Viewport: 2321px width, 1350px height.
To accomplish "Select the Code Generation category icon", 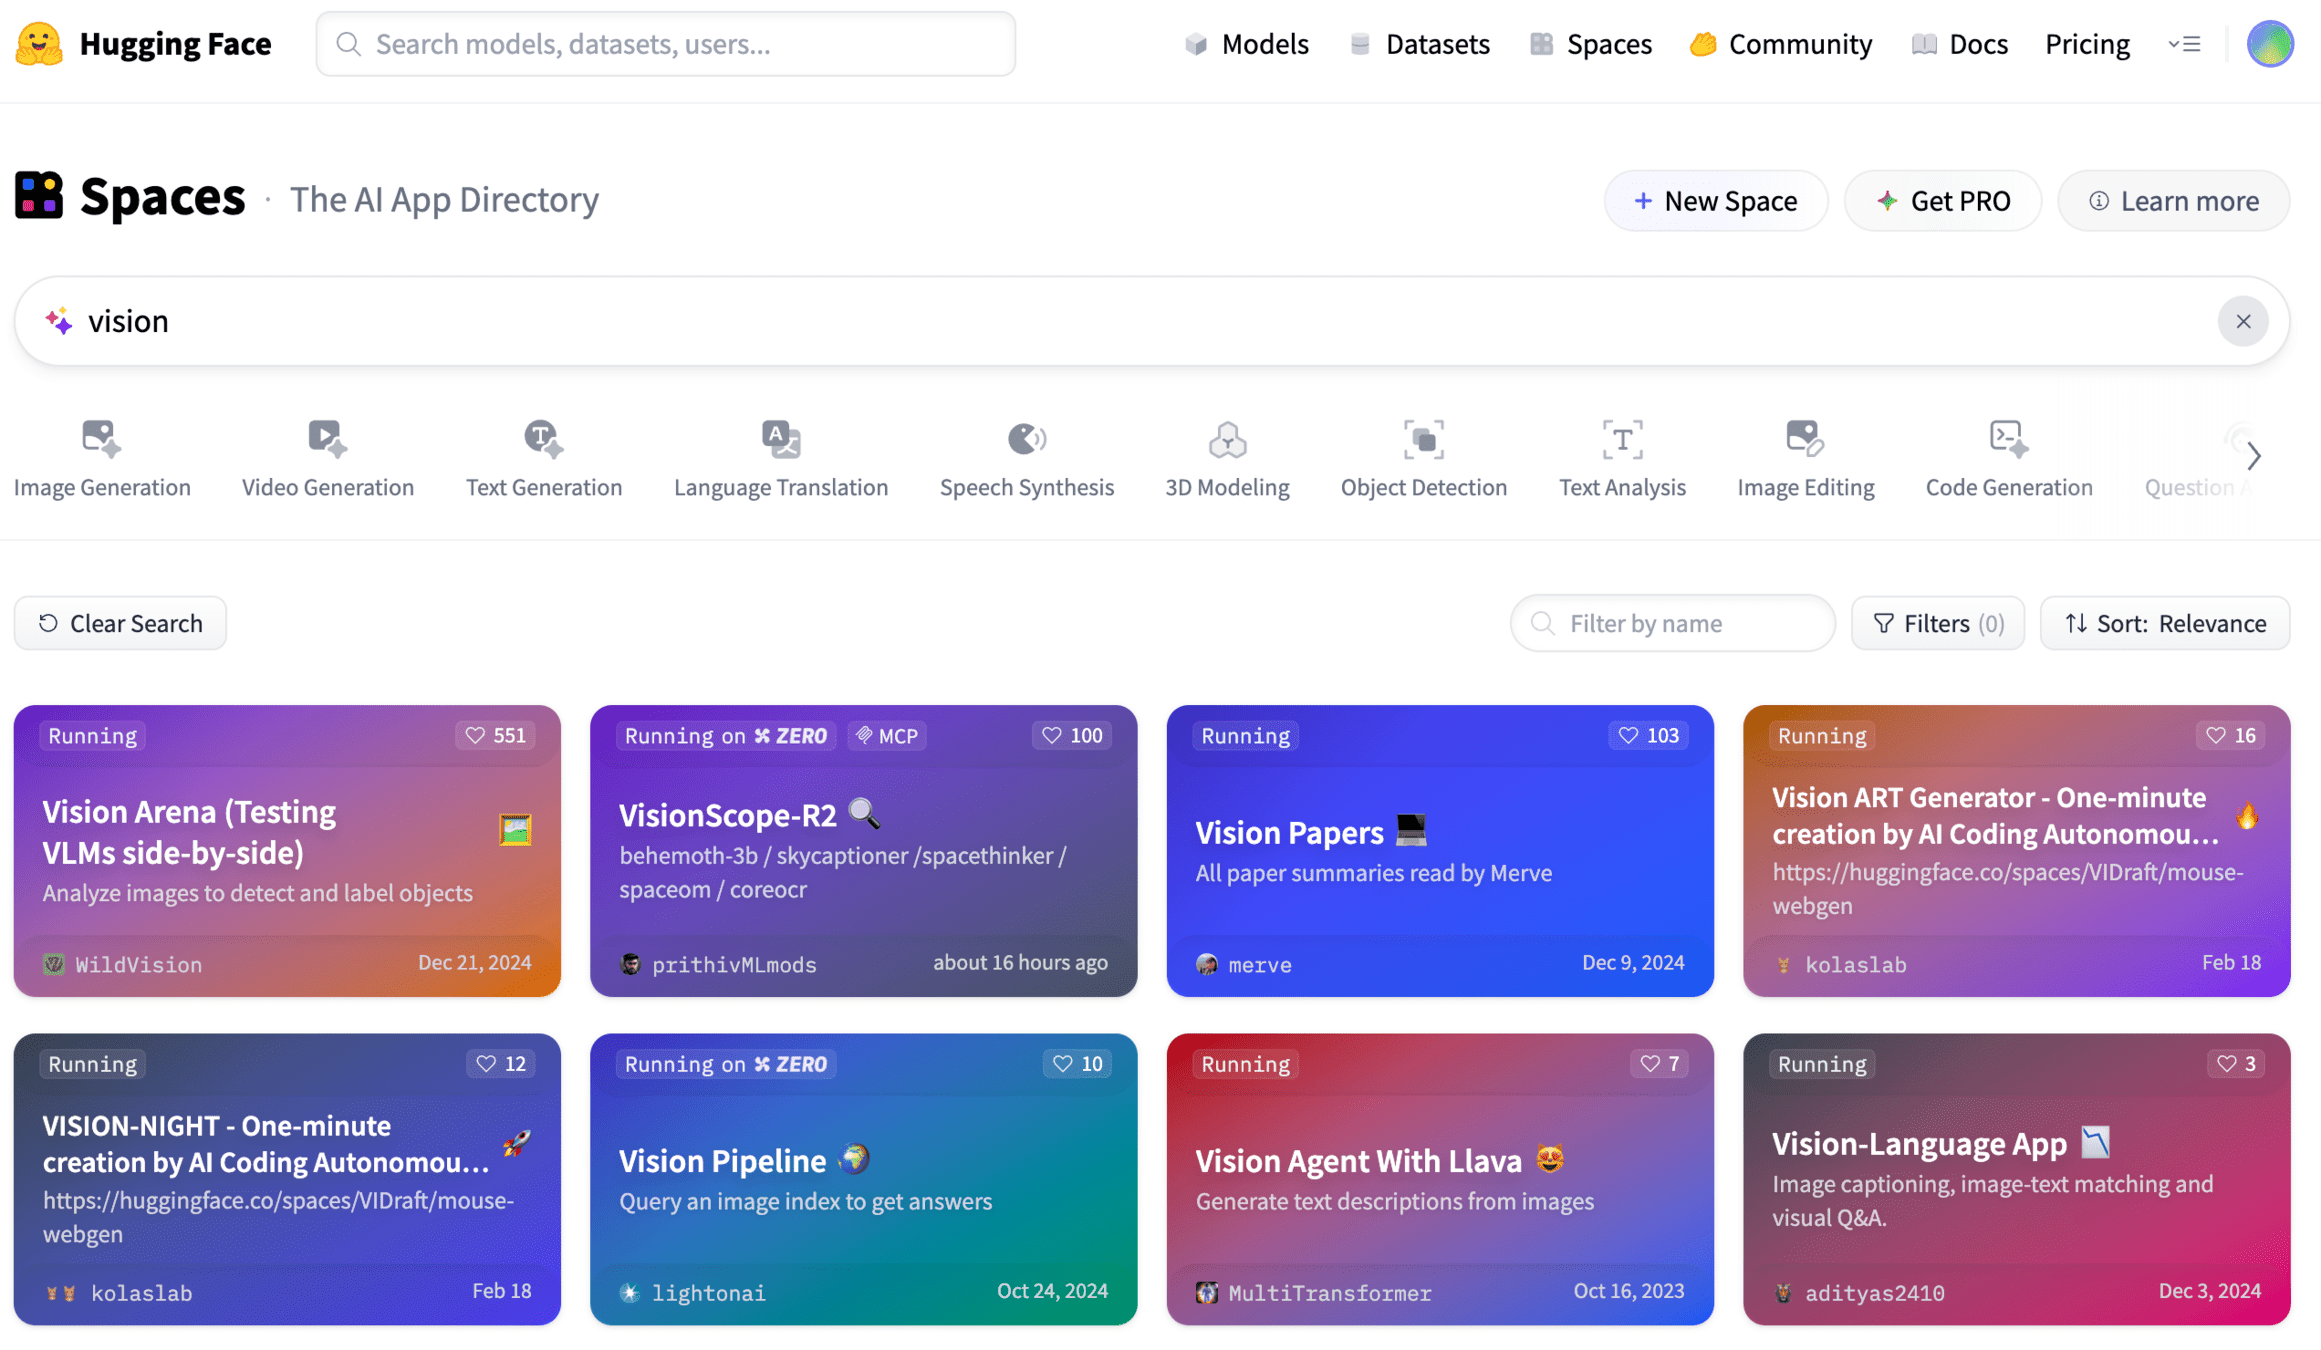I will click(2007, 439).
